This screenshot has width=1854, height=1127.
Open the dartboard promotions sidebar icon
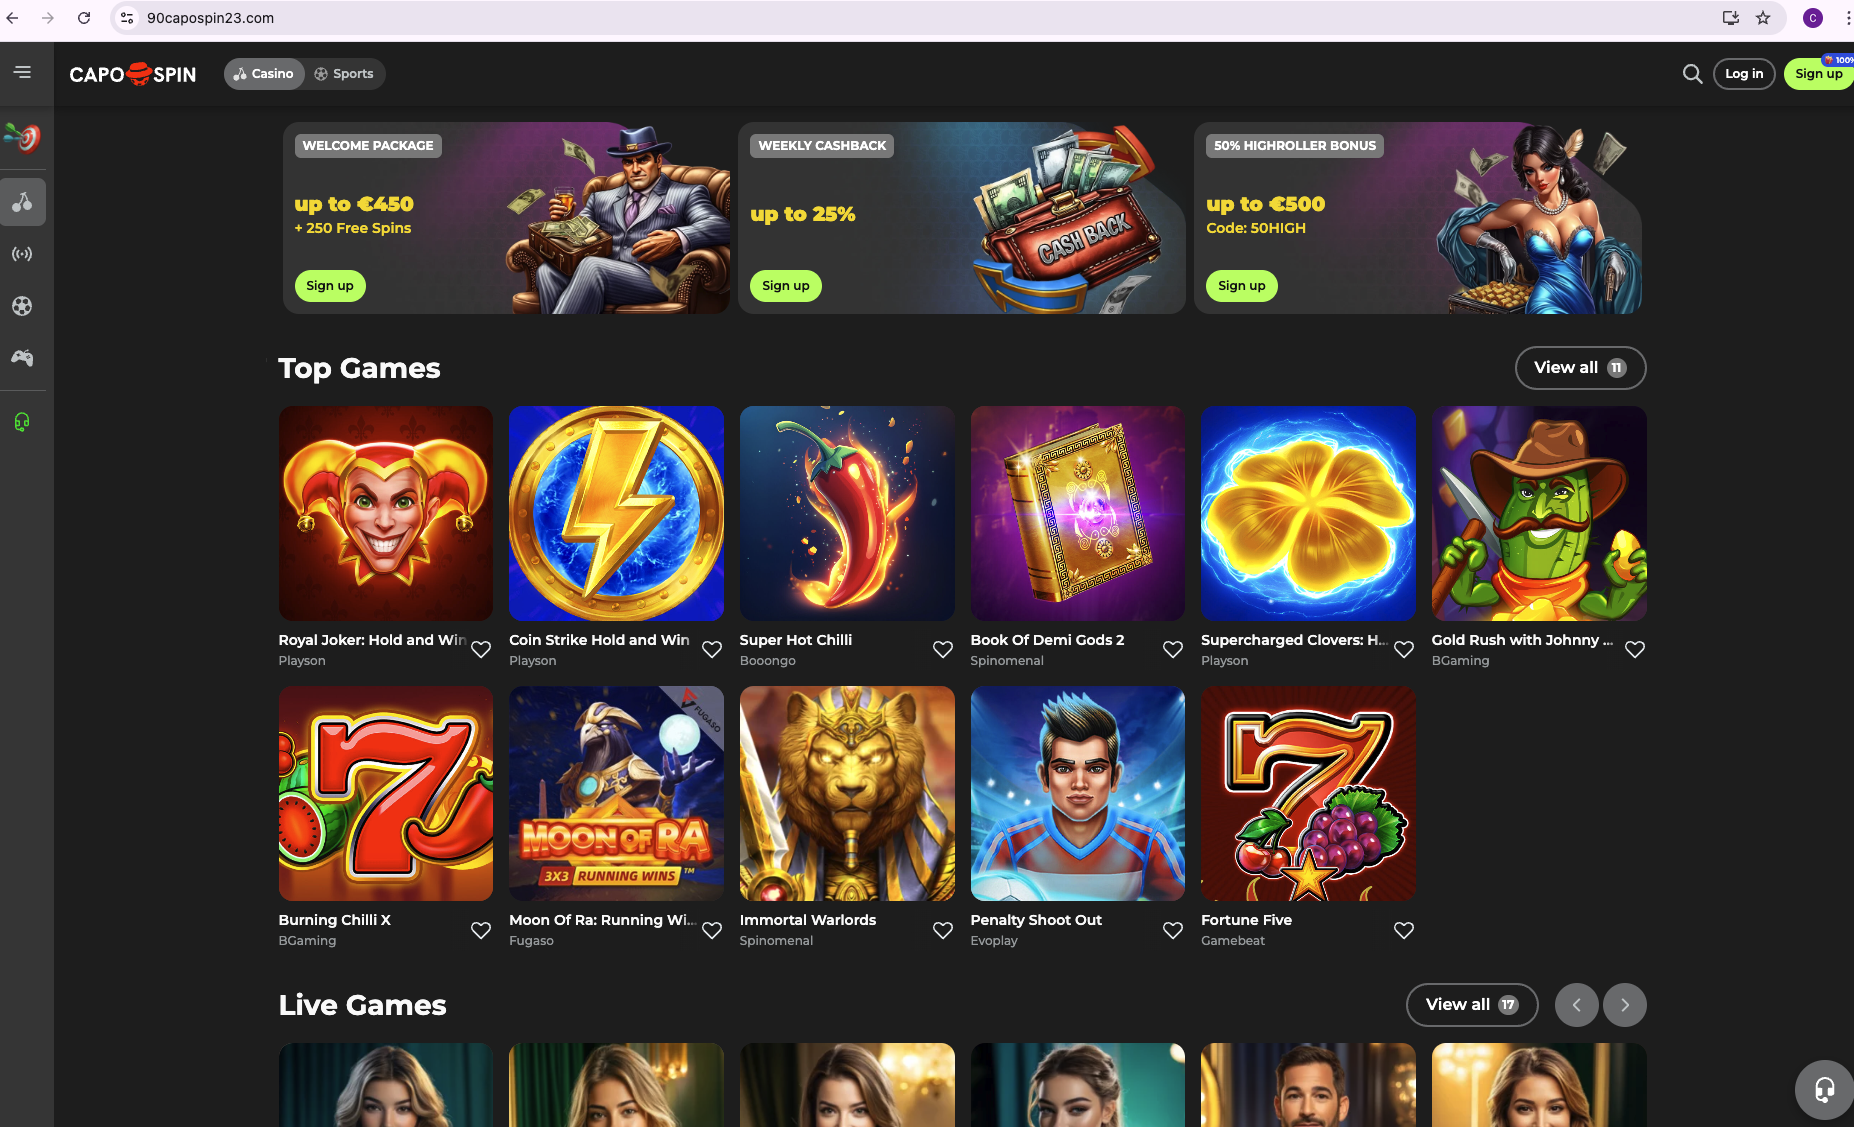click(x=22, y=137)
